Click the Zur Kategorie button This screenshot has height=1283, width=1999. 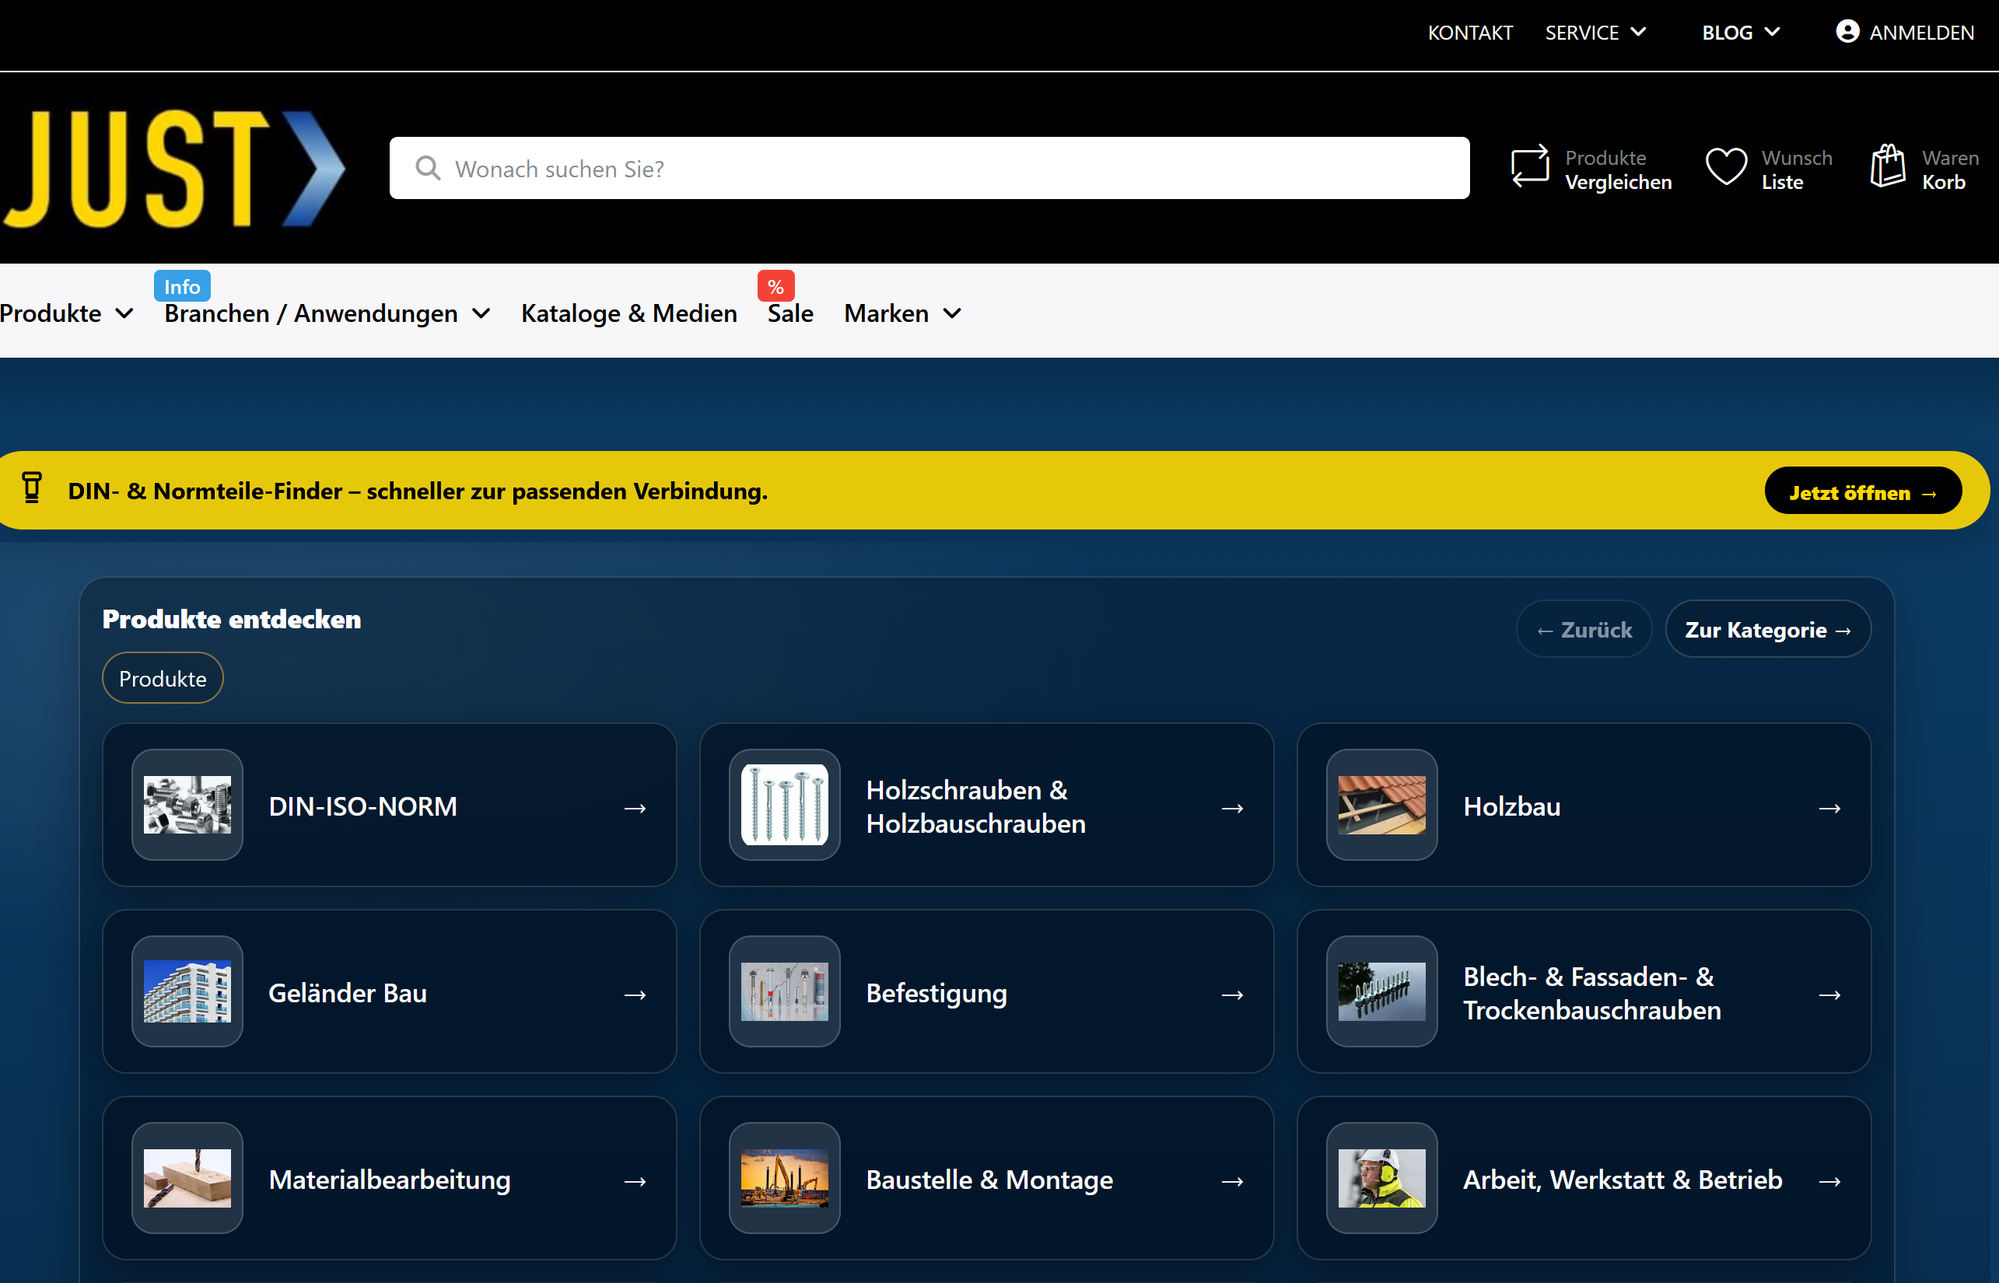point(1768,629)
